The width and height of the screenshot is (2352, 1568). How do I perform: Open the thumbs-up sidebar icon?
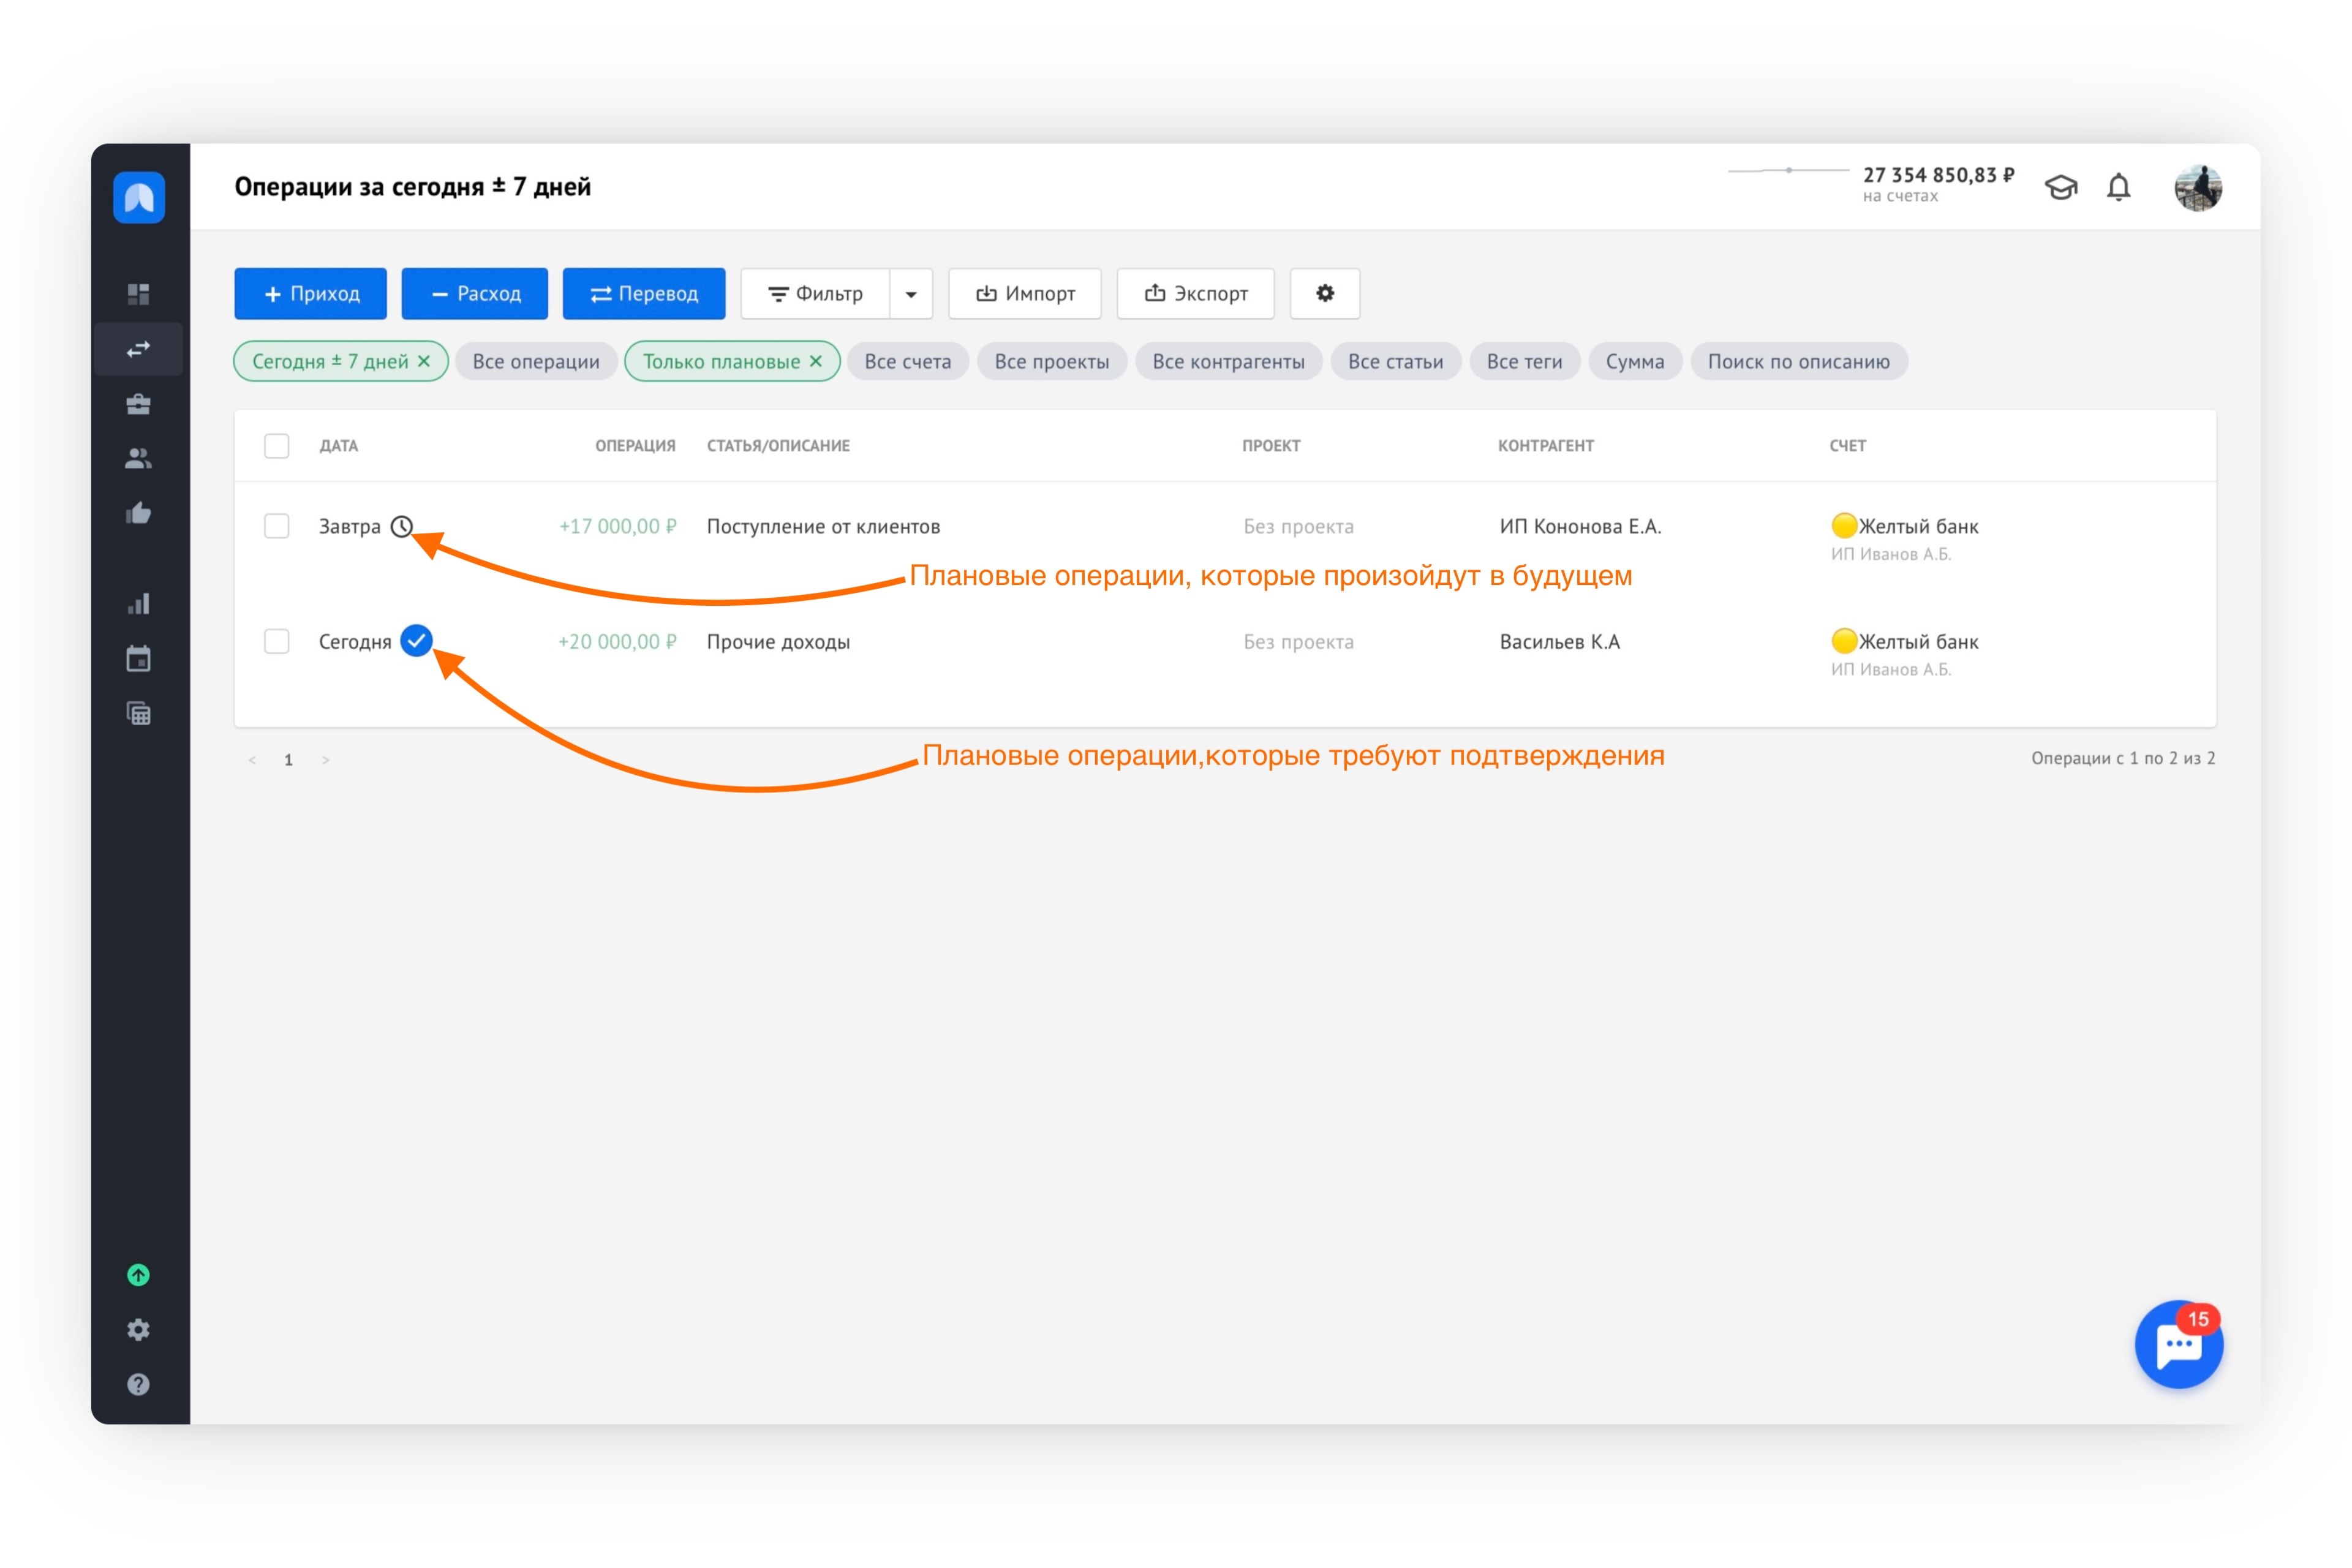pyautogui.click(x=138, y=513)
